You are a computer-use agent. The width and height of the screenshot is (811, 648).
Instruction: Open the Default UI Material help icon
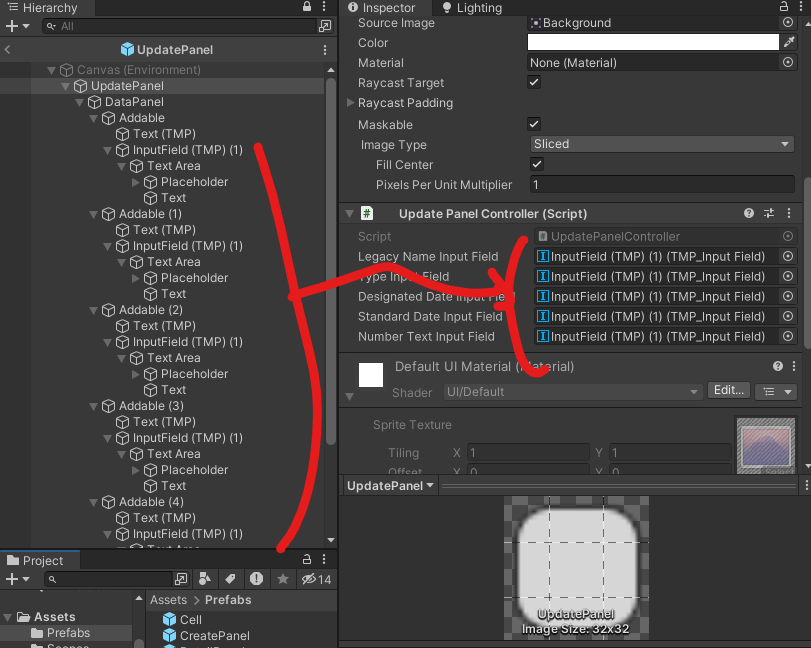(777, 366)
